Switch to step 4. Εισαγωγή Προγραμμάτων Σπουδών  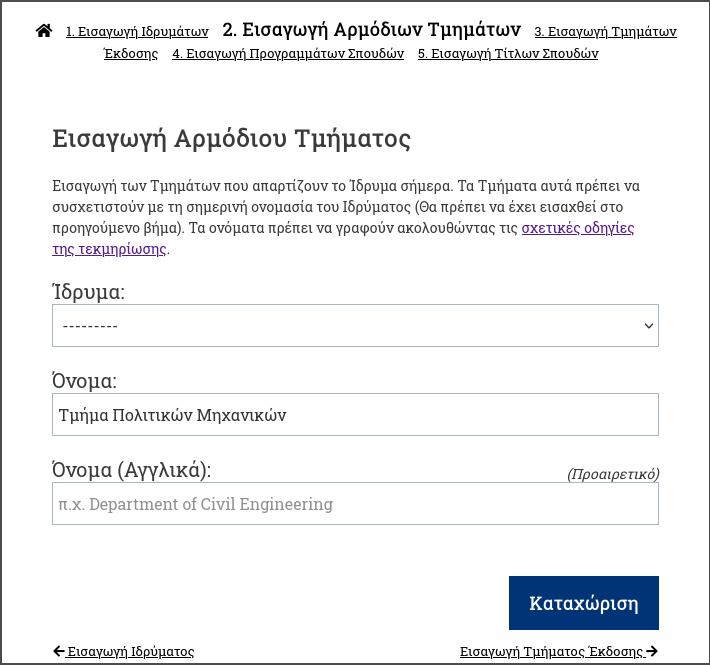point(288,53)
